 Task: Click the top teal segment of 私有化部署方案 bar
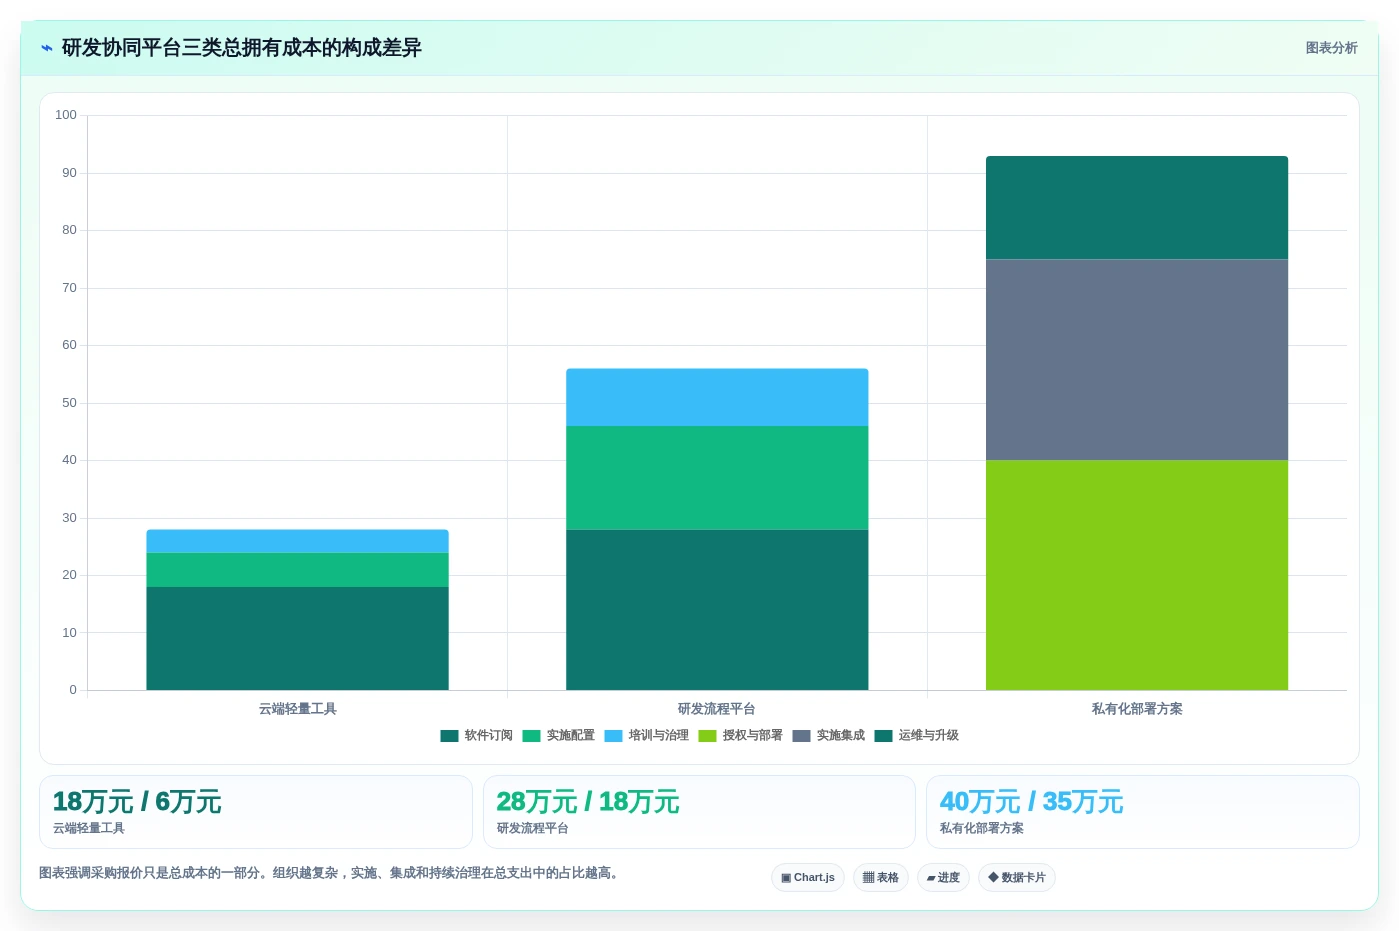tap(1137, 208)
